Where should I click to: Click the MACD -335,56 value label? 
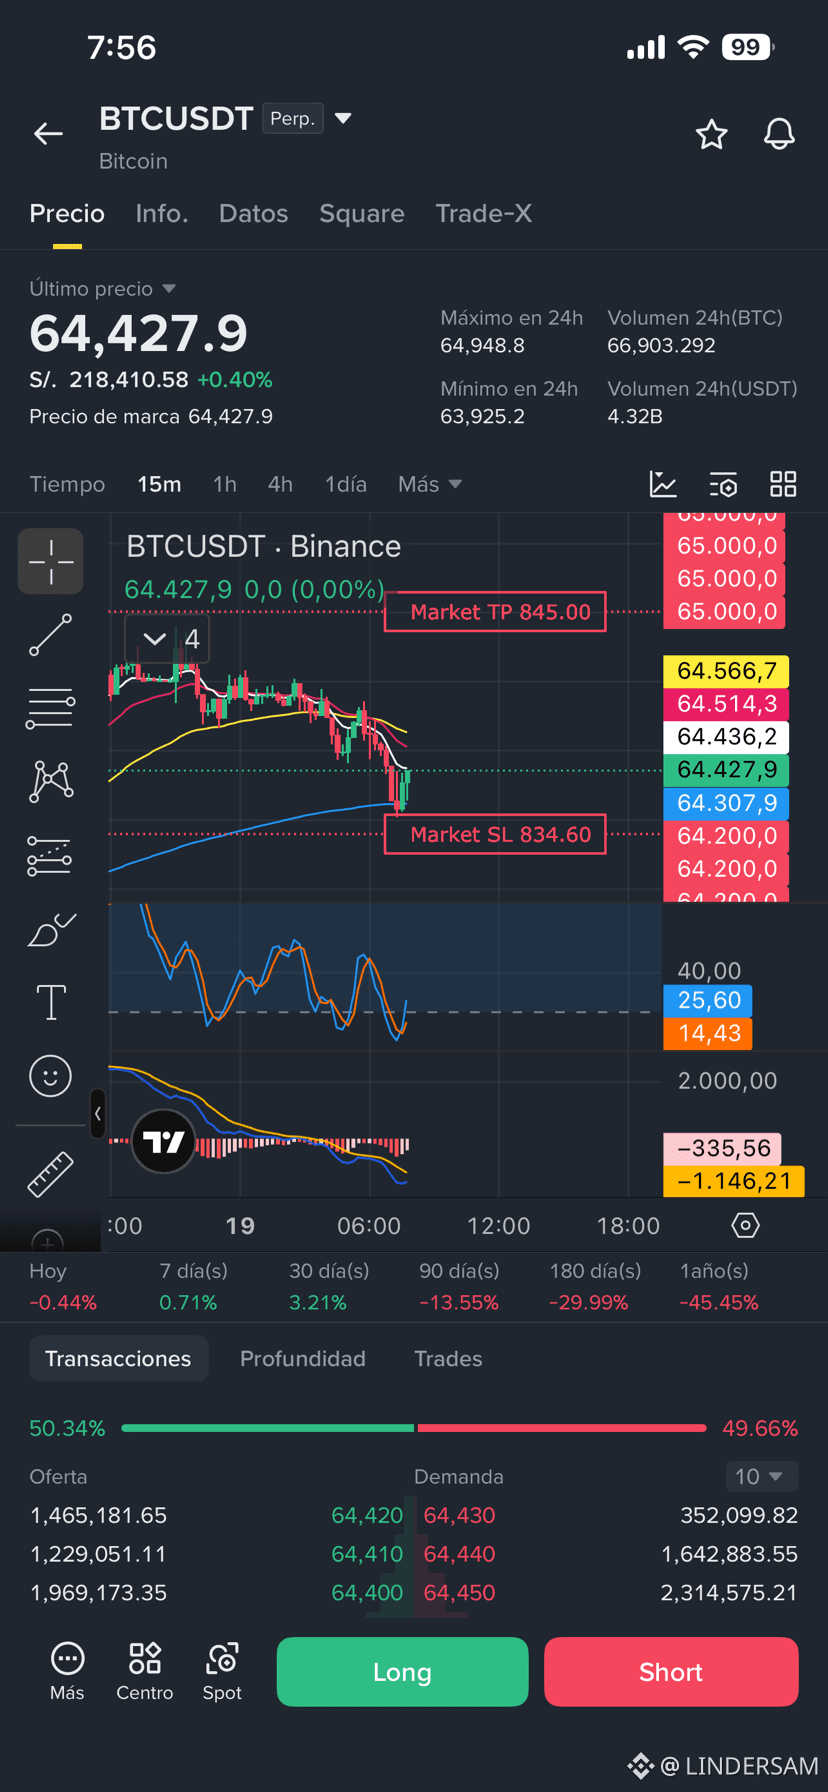[723, 1148]
